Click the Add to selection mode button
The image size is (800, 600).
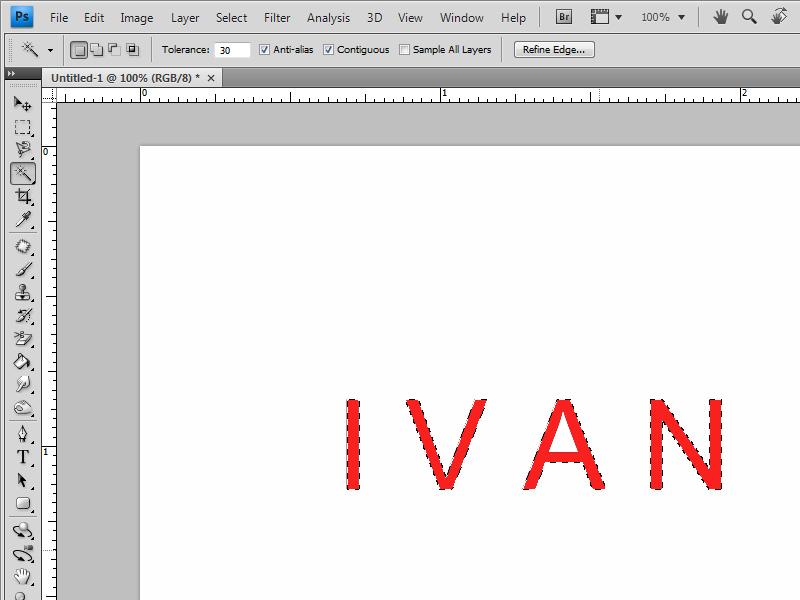pos(97,50)
